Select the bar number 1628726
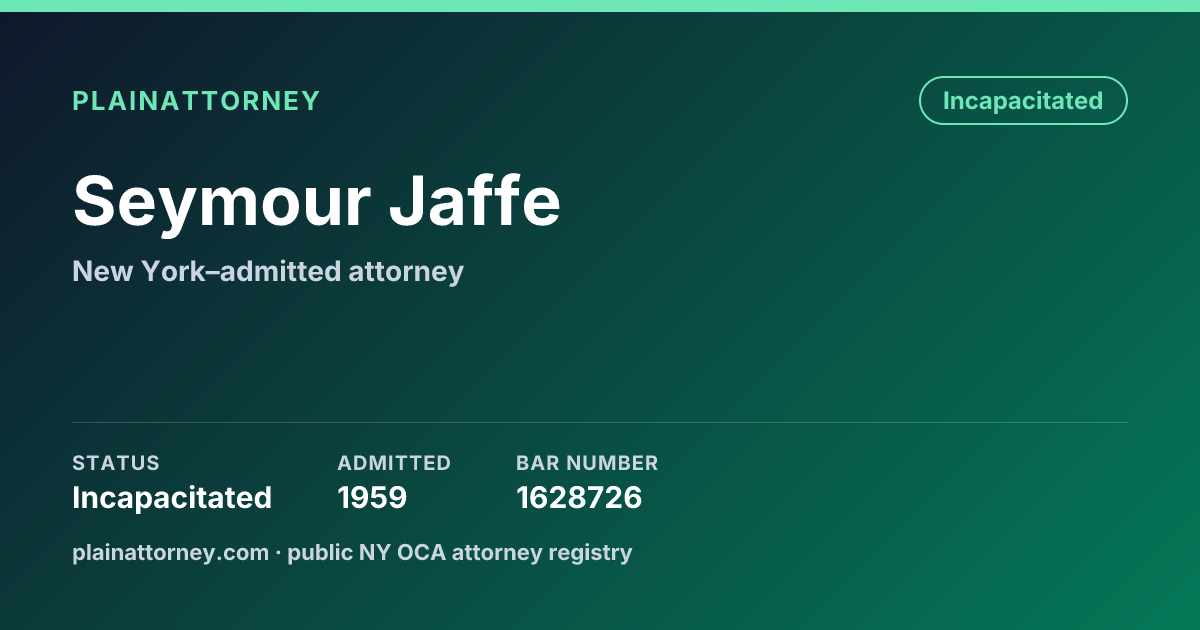Screen dimensions: 1200x630 pyautogui.click(x=579, y=497)
